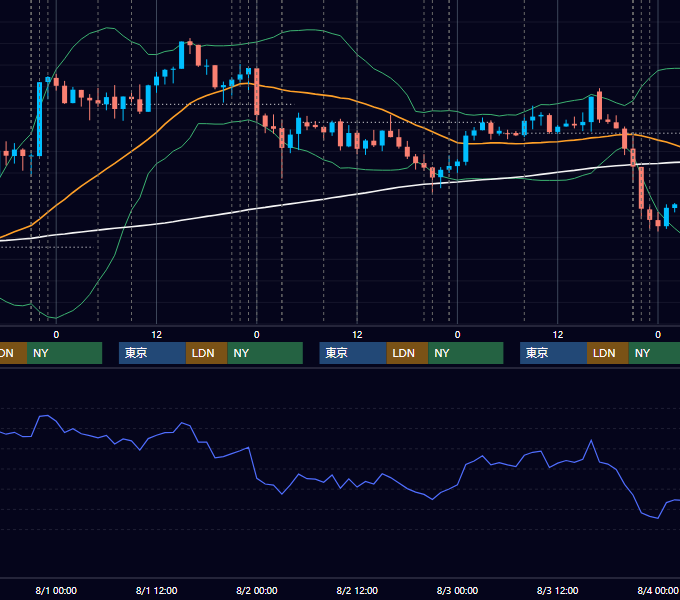
Task: Select the NY session block spanning 8/3 00:00
Action: (x=466, y=353)
